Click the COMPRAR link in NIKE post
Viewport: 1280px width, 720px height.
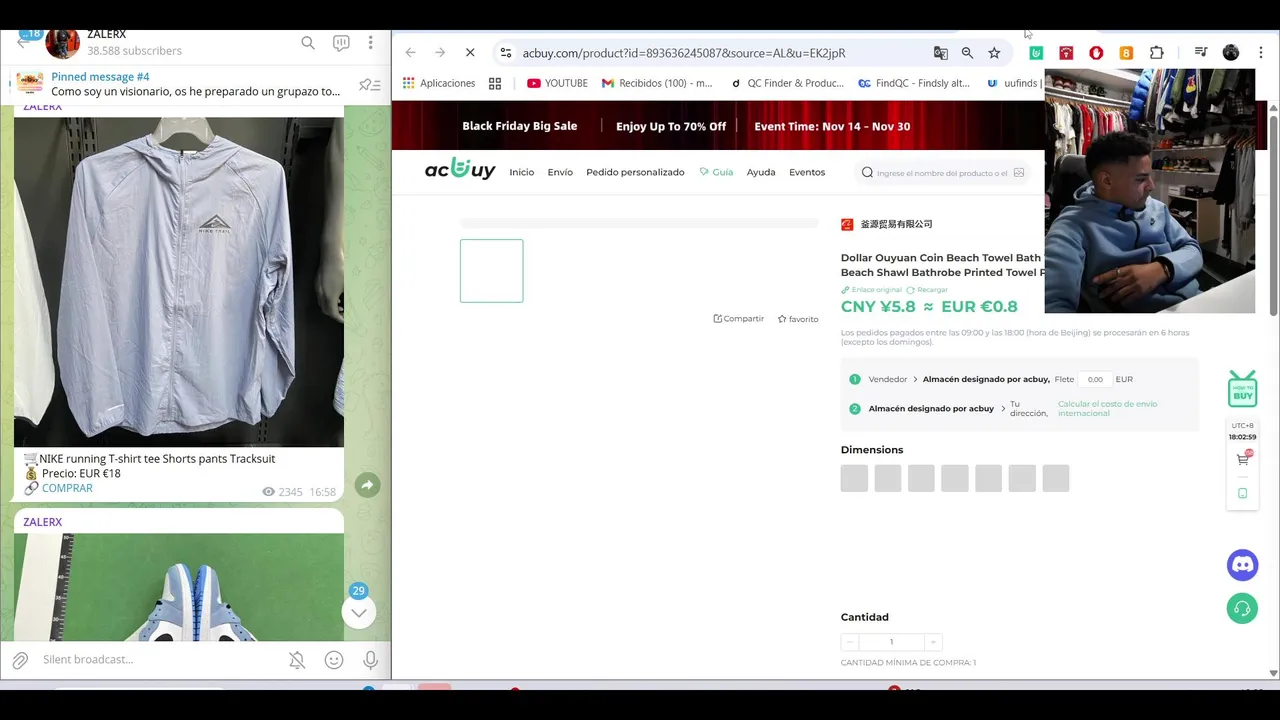pyautogui.click(x=67, y=488)
